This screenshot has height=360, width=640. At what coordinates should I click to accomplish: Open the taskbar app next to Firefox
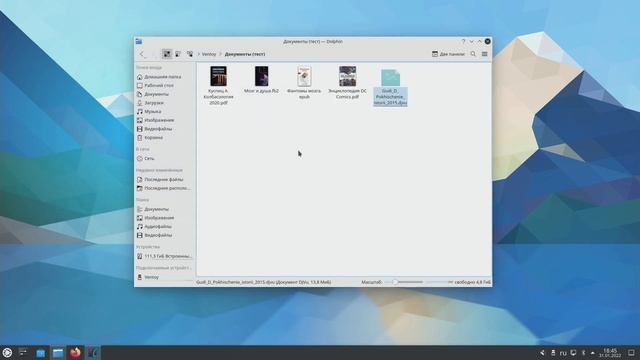(x=93, y=353)
